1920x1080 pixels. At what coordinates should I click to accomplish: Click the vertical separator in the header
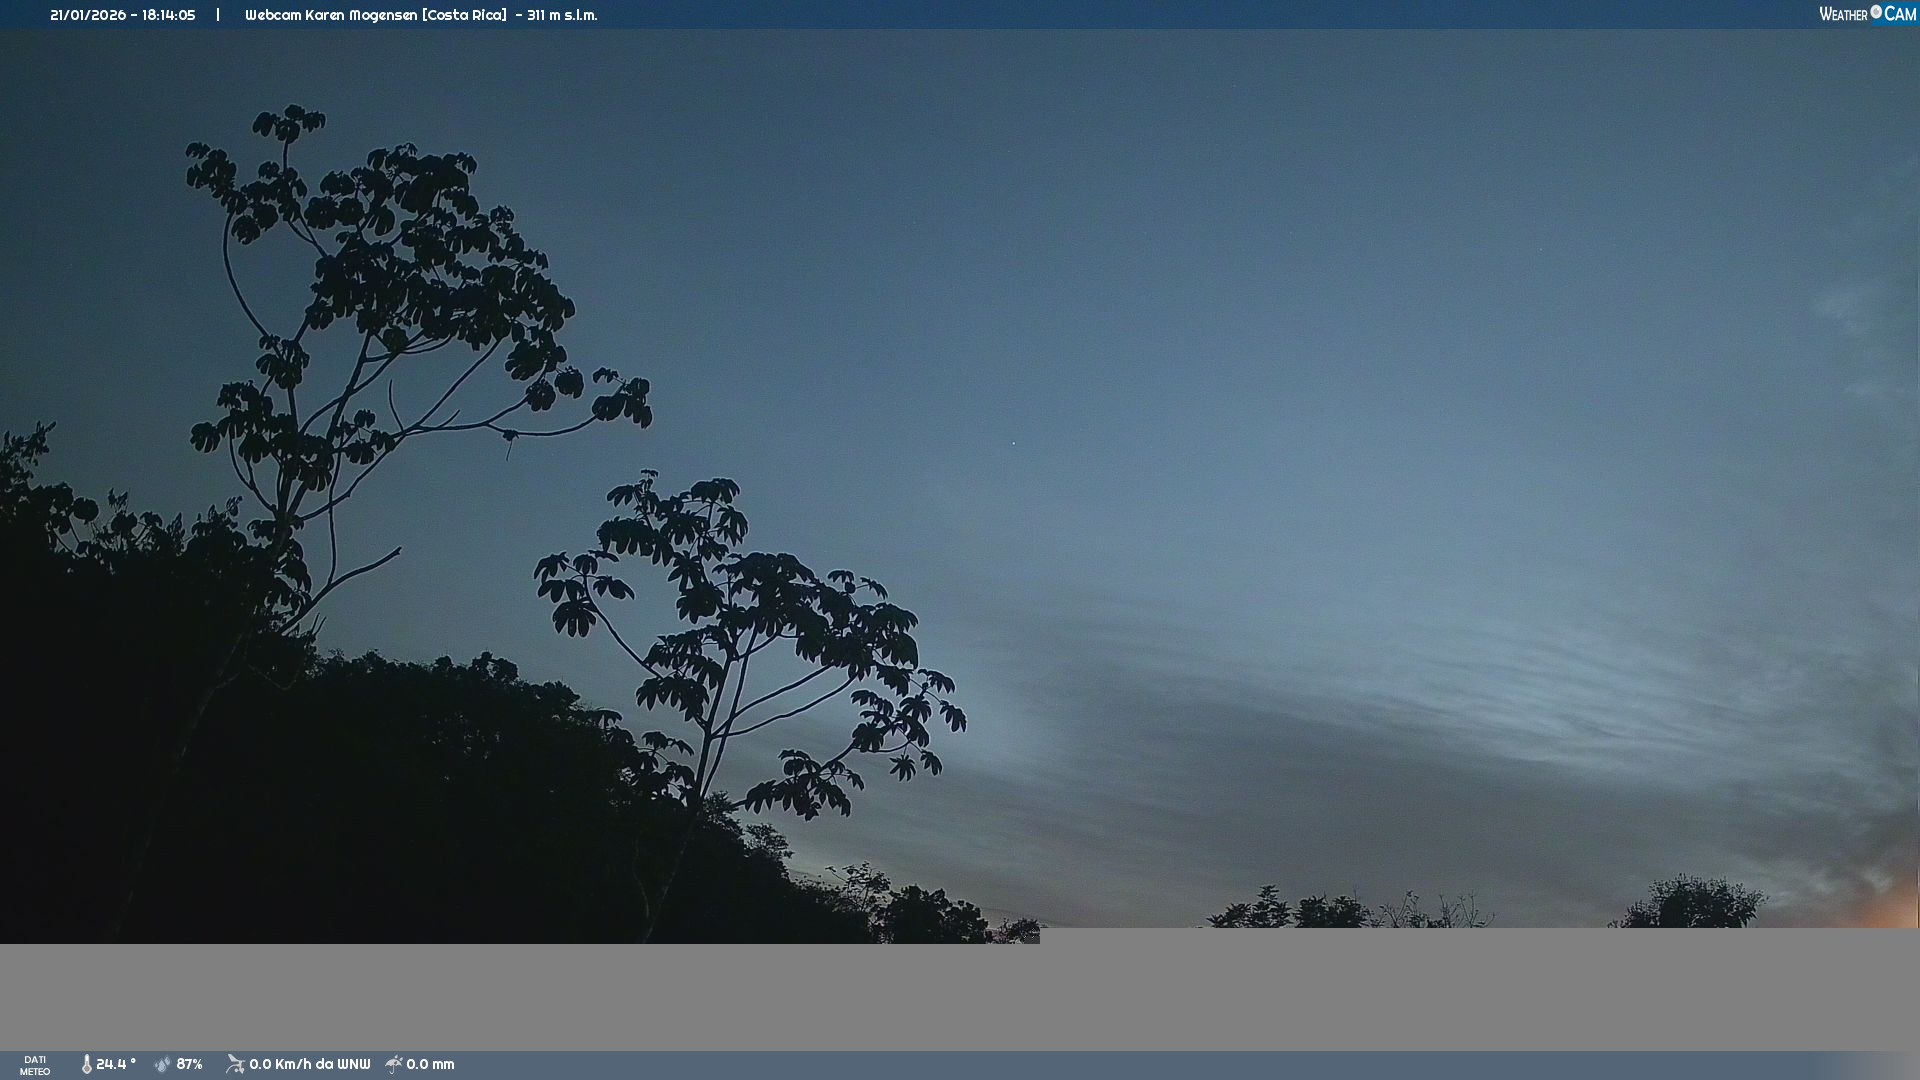point(218,15)
